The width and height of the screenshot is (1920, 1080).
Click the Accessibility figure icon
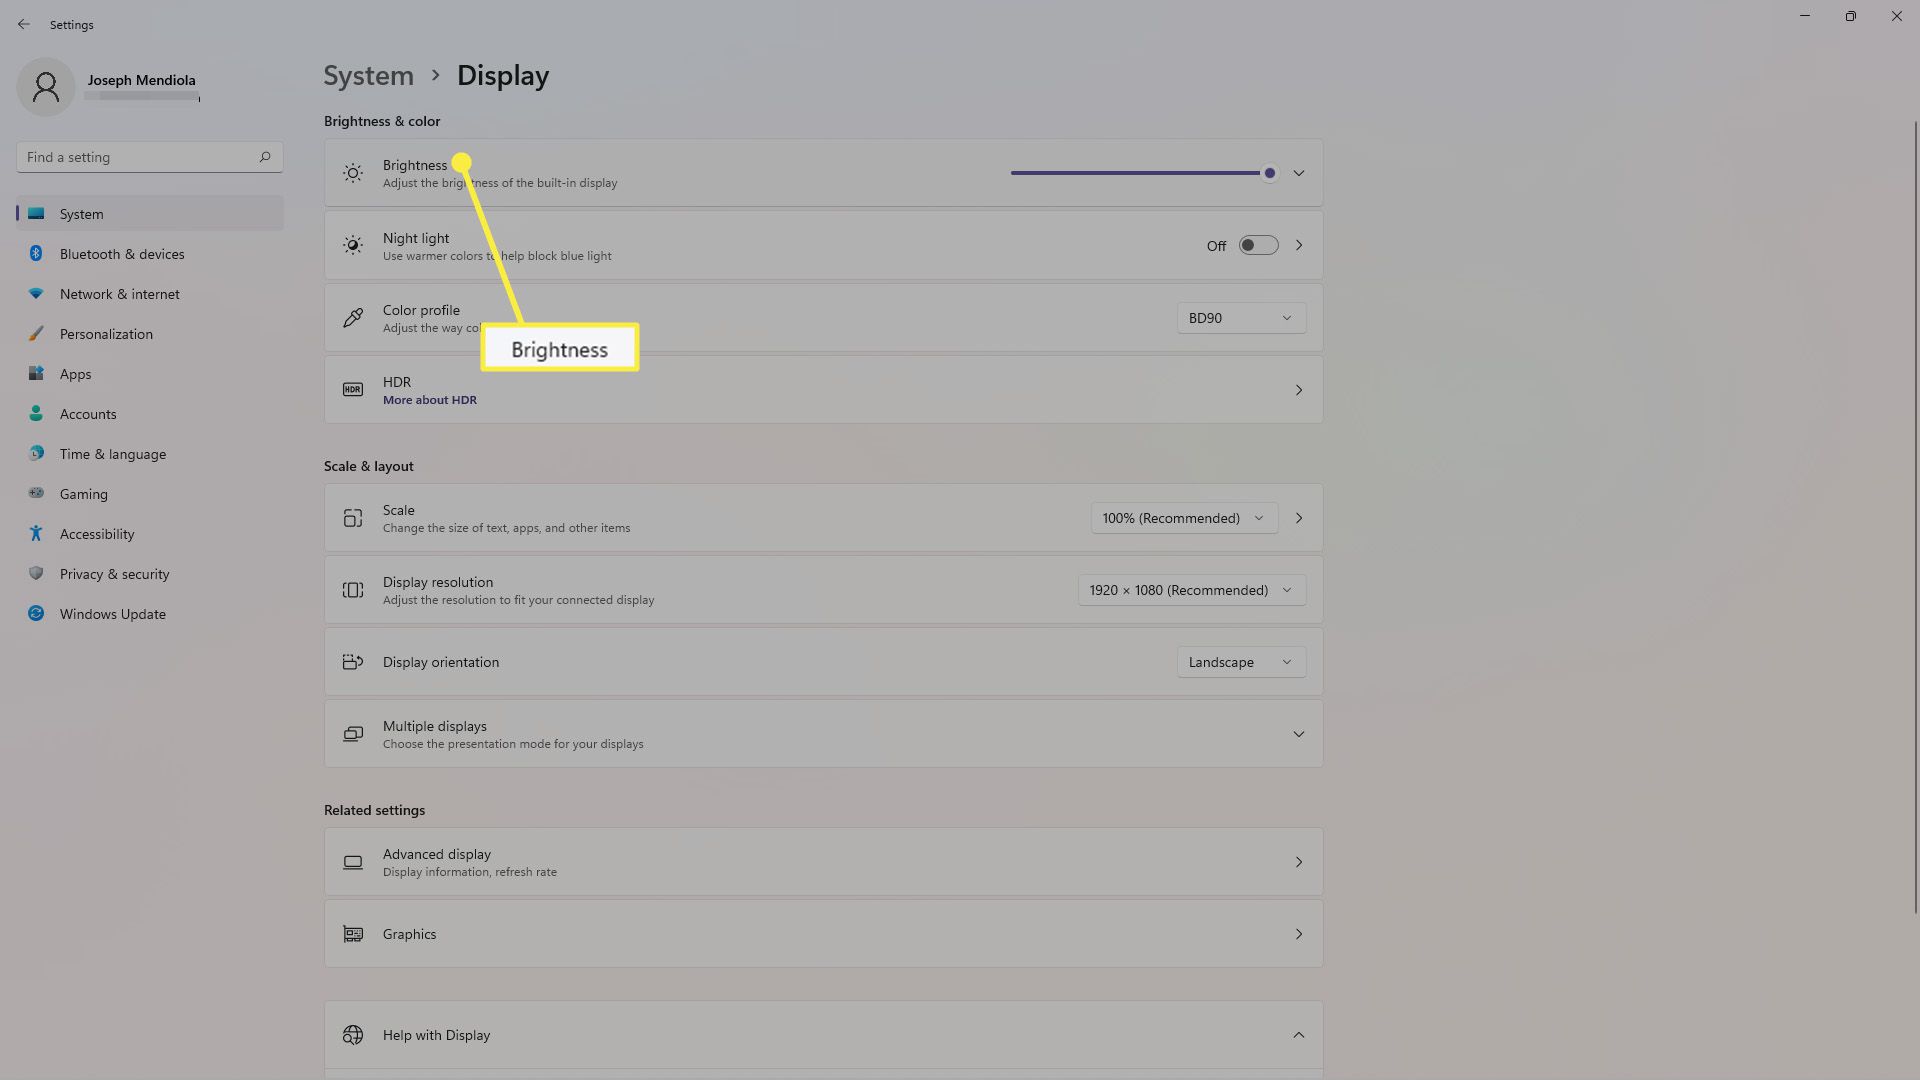(36, 533)
